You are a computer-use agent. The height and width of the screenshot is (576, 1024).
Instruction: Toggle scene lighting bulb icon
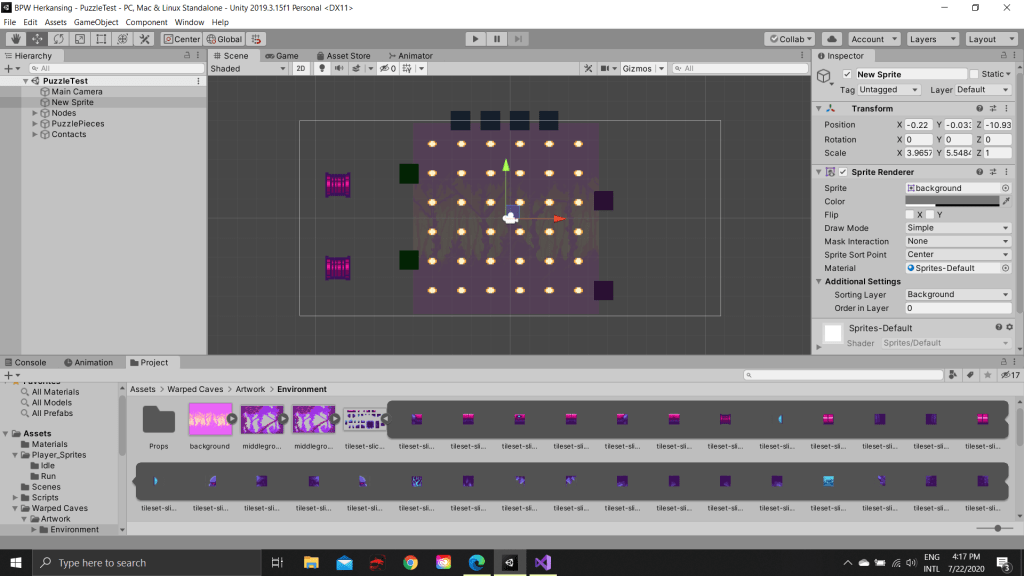click(x=322, y=69)
